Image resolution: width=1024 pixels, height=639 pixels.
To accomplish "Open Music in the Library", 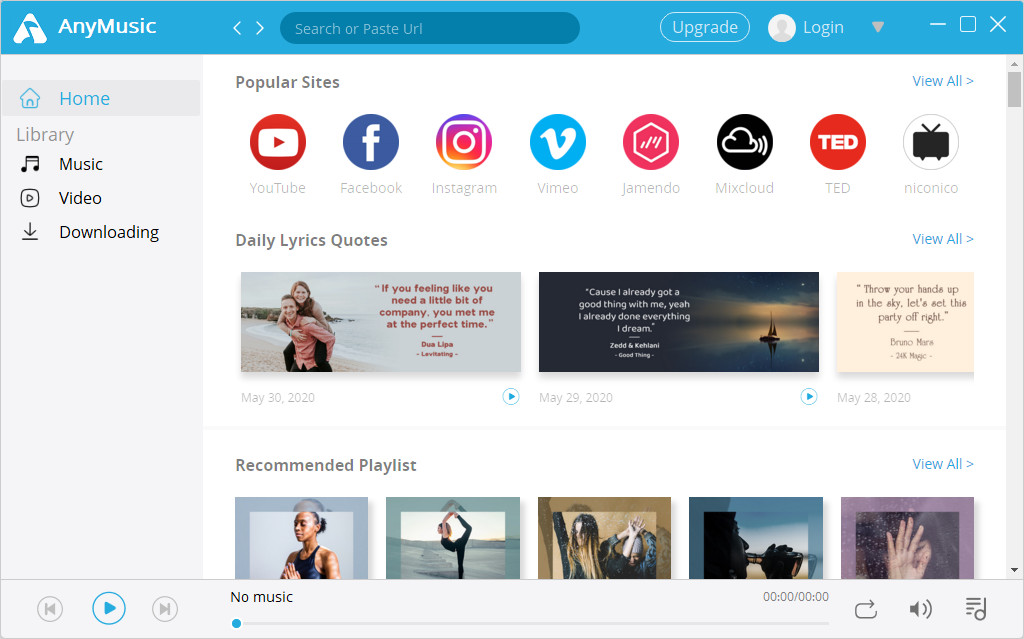I will (x=81, y=164).
